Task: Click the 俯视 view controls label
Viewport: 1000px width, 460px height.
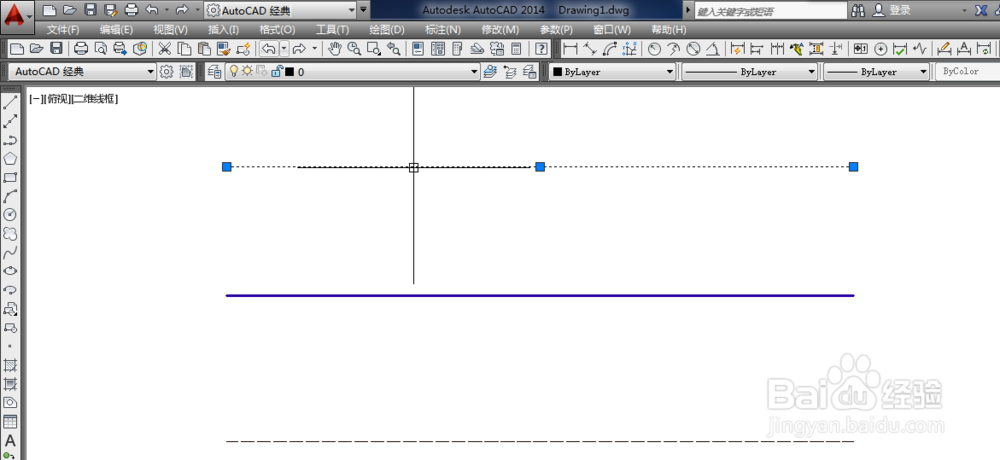Action: [x=56, y=99]
